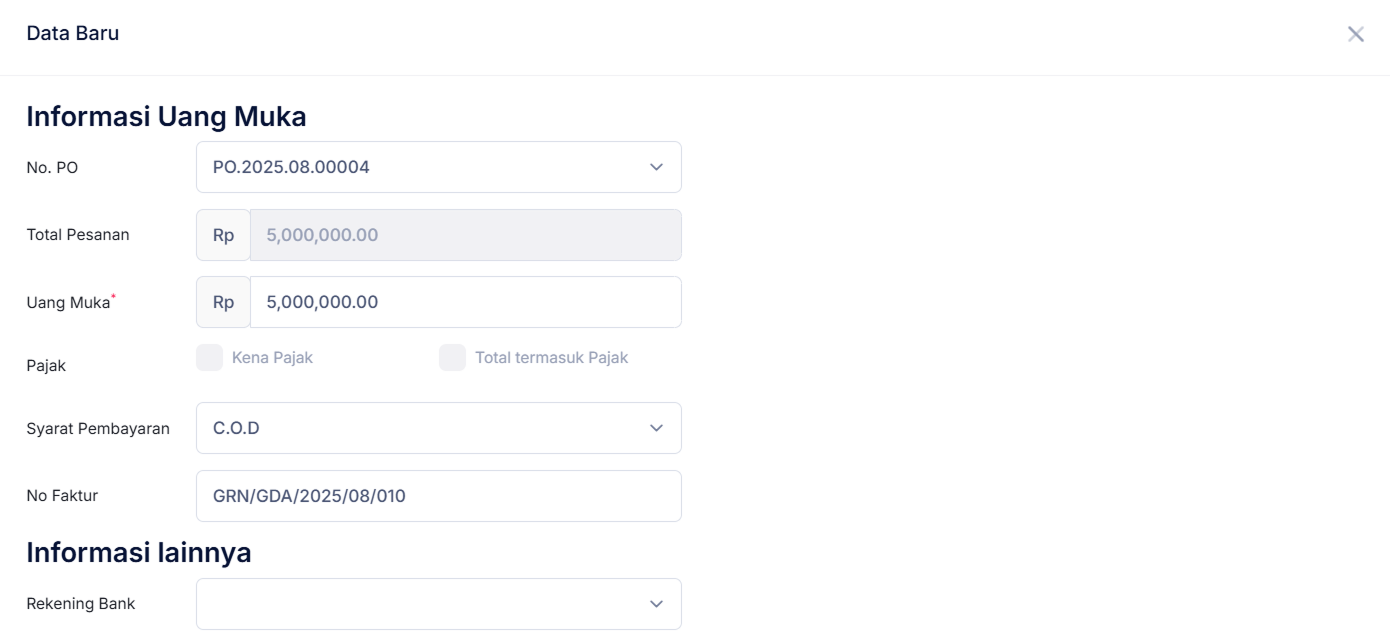1390x638 pixels.
Task: Click the Informasi Uang Muka heading
Action: click(x=166, y=117)
